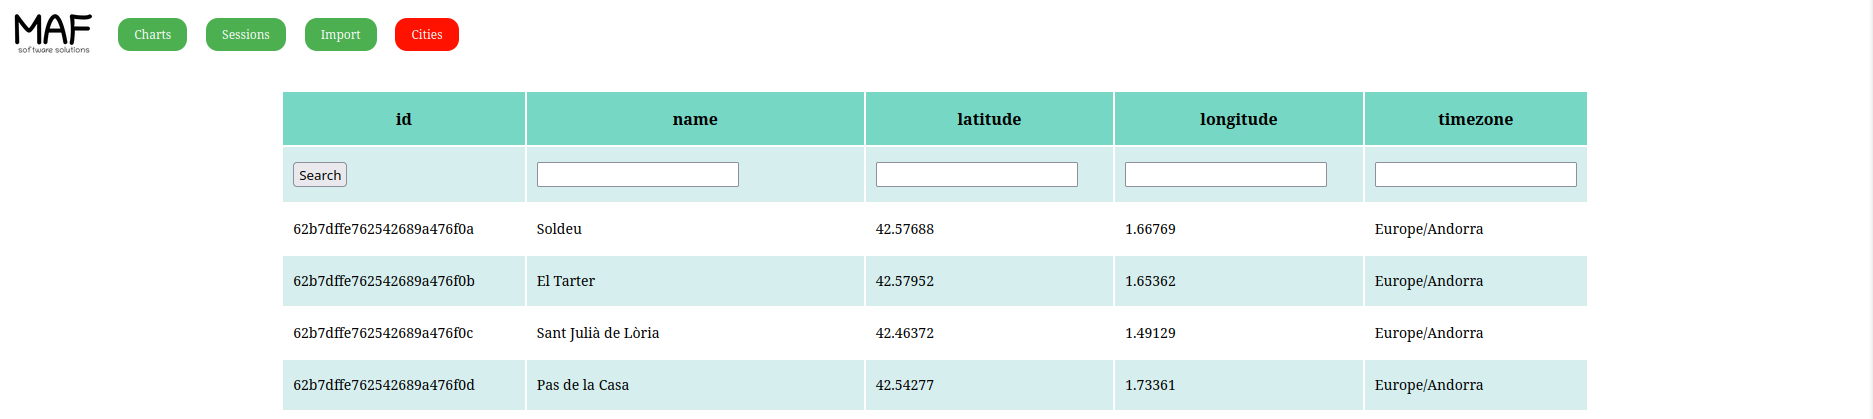This screenshot has height=419, width=1873.
Task: Go to the Sessions page
Action: 246,34
